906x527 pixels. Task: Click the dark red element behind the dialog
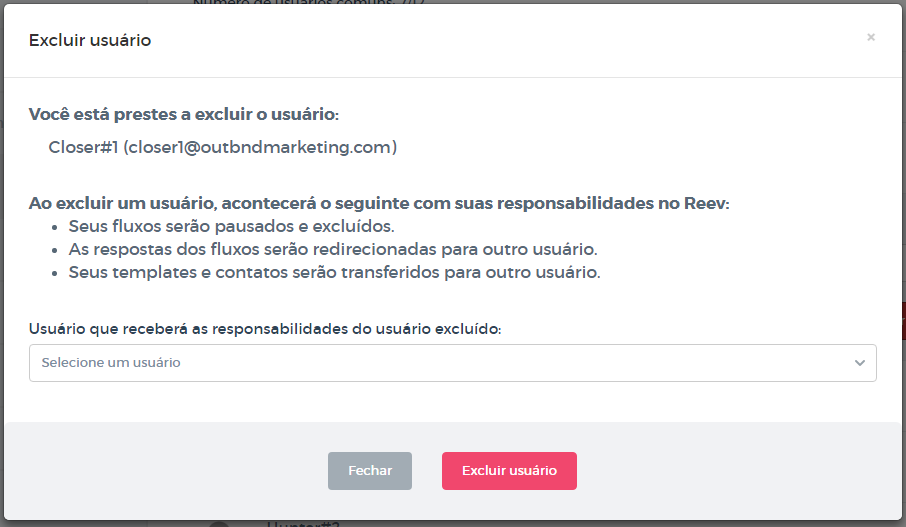coord(902,320)
